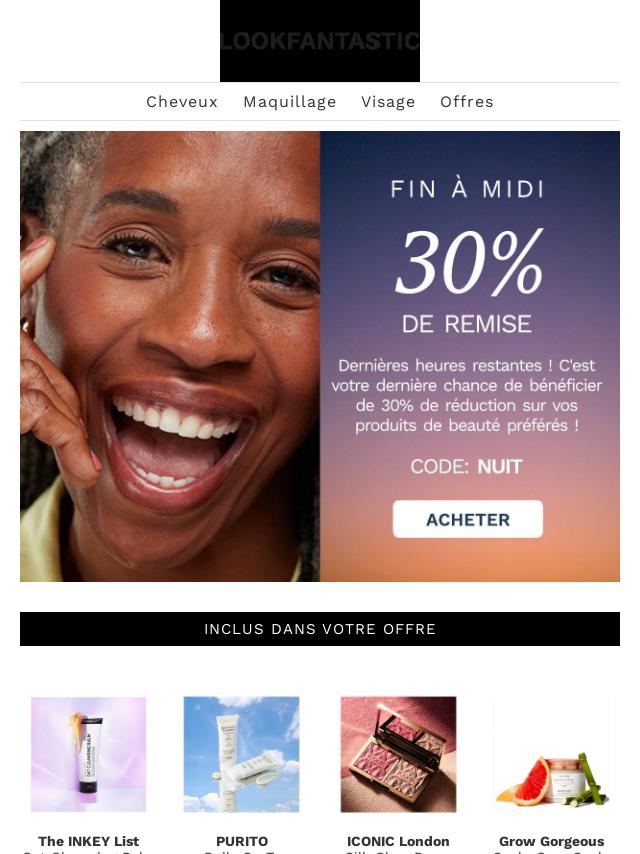The image size is (640, 854).
Task: Click the ACHETER button
Action: tap(468, 519)
